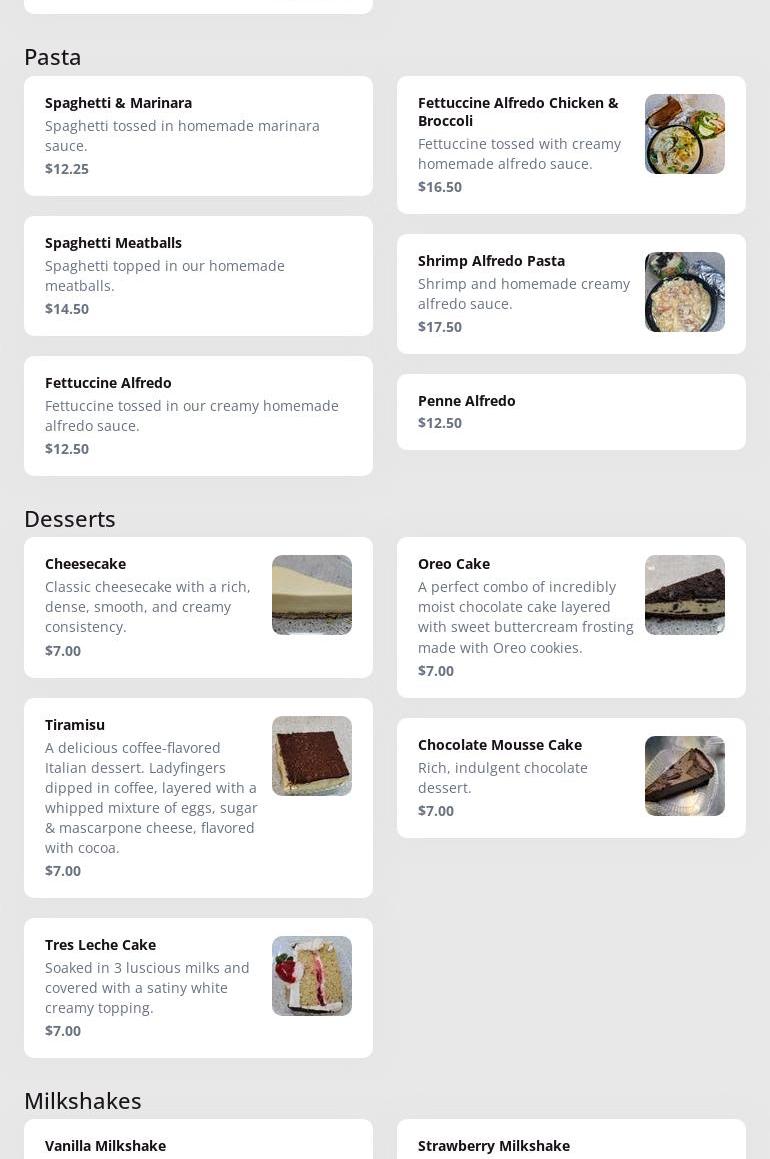
Task: Click the Fettuccine Alfredo Chicken & Broccoli photo
Action: click(x=684, y=134)
